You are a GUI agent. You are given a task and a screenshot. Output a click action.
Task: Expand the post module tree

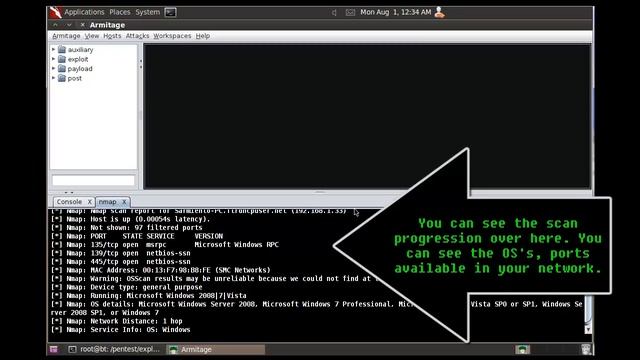53,78
